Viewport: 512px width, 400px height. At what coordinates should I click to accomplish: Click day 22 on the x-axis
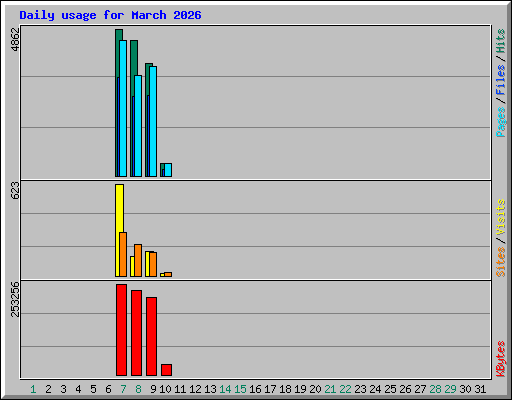345,389
